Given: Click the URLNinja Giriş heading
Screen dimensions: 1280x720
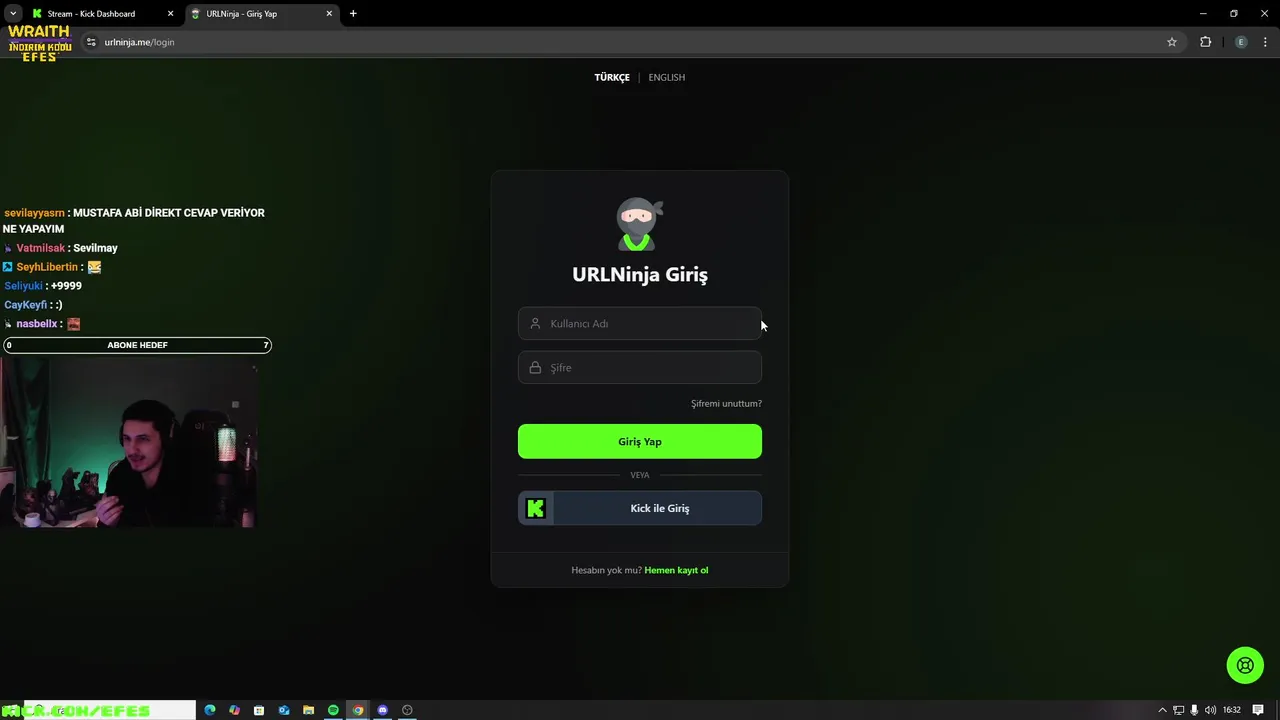Looking at the screenshot, I should (x=640, y=274).
